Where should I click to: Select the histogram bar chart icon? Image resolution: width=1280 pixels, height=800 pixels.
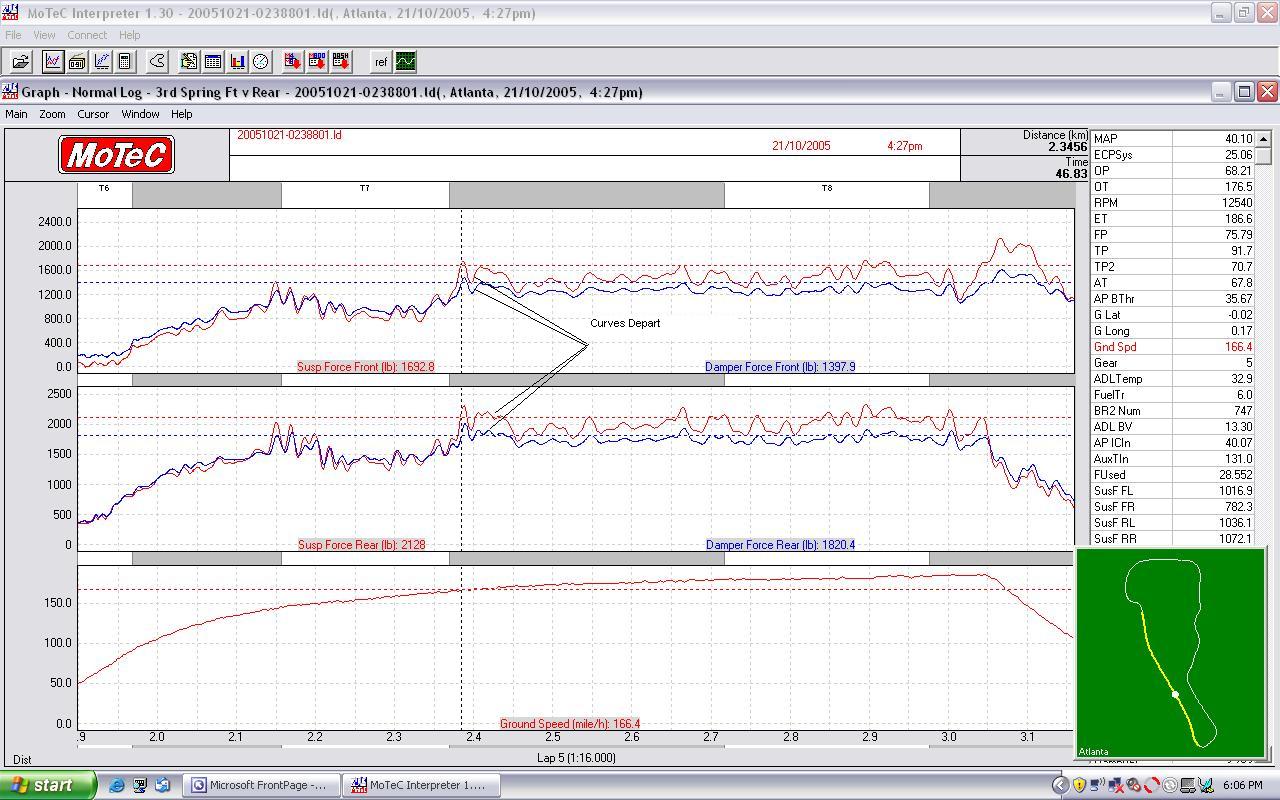point(237,62)
